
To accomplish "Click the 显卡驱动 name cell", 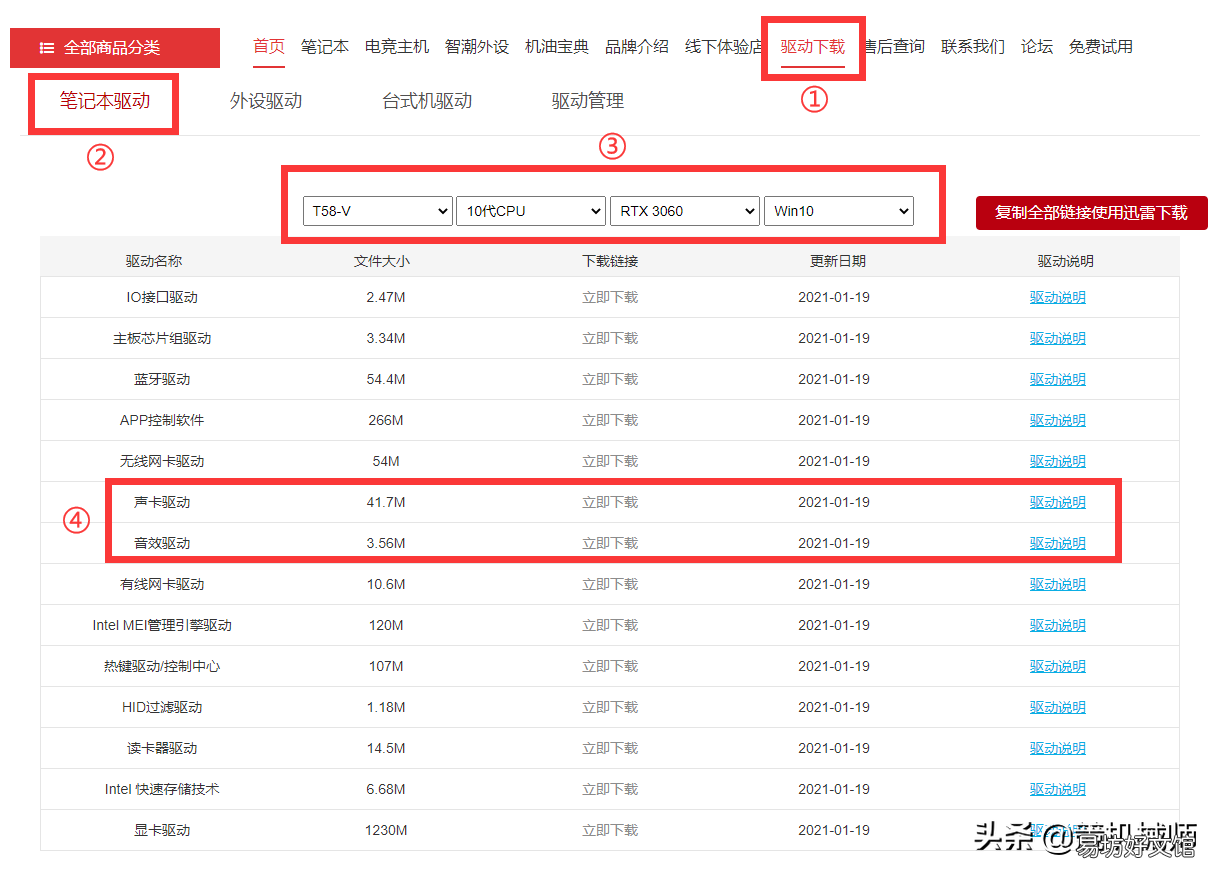I will (x=162, y=830).
